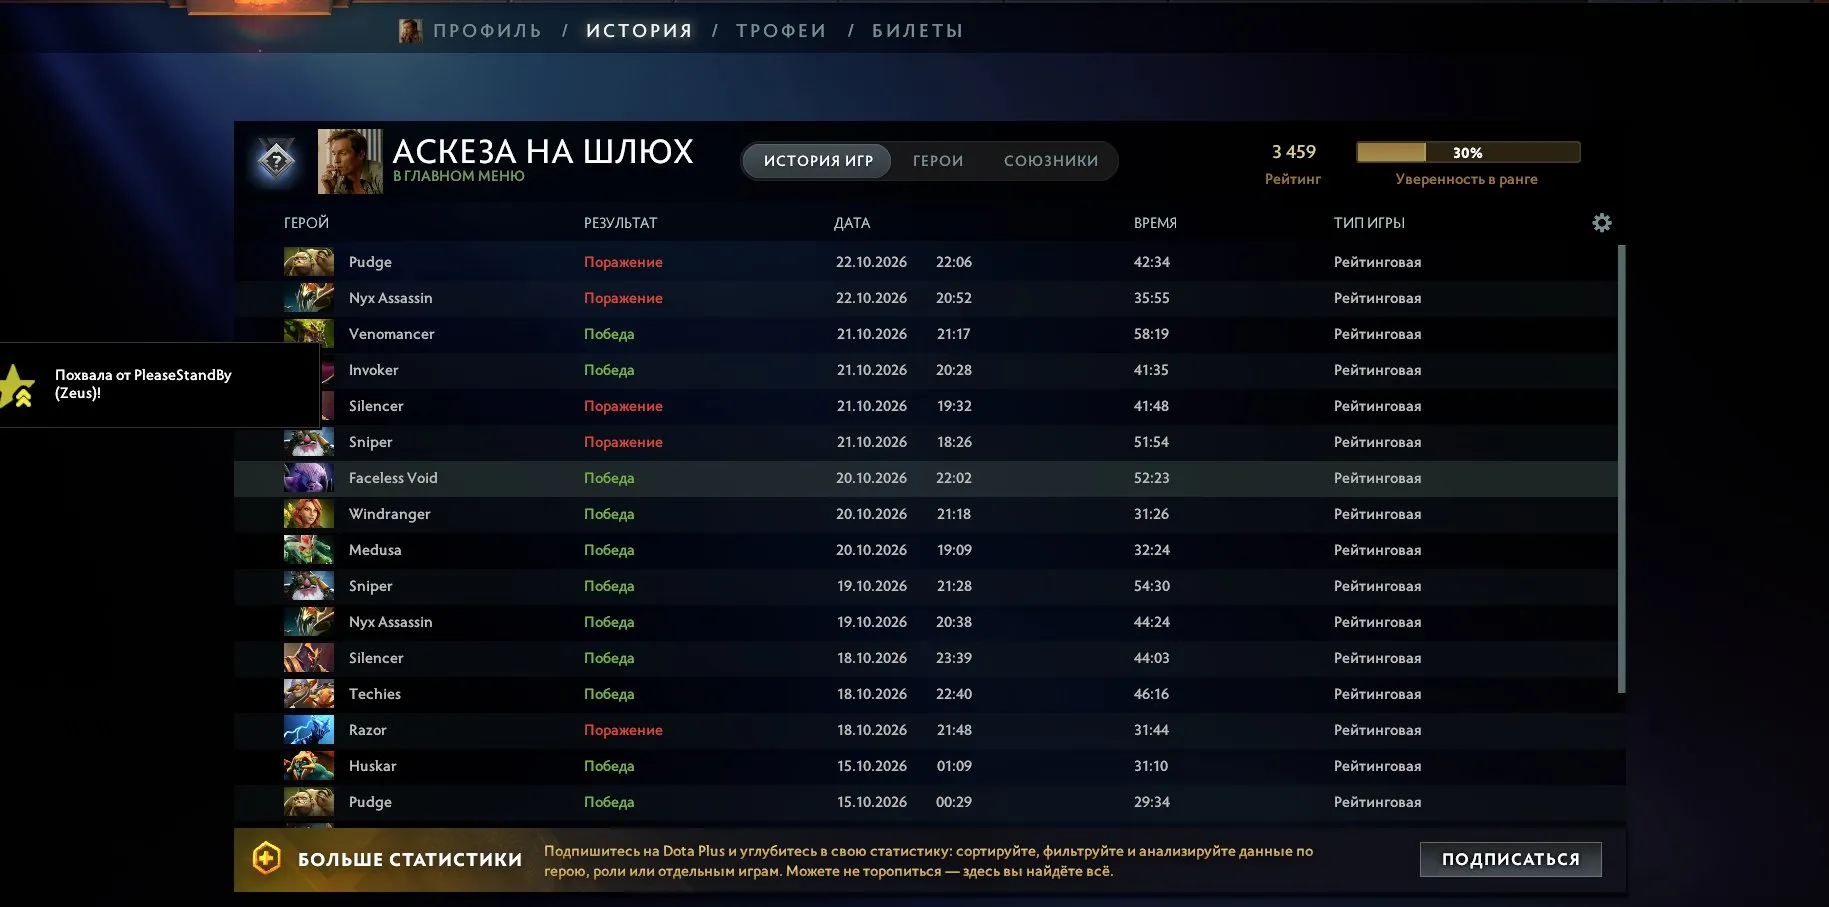Click the Huskar hero icon
This screenshot has height=907, width=1829.
tap(309, 766)
